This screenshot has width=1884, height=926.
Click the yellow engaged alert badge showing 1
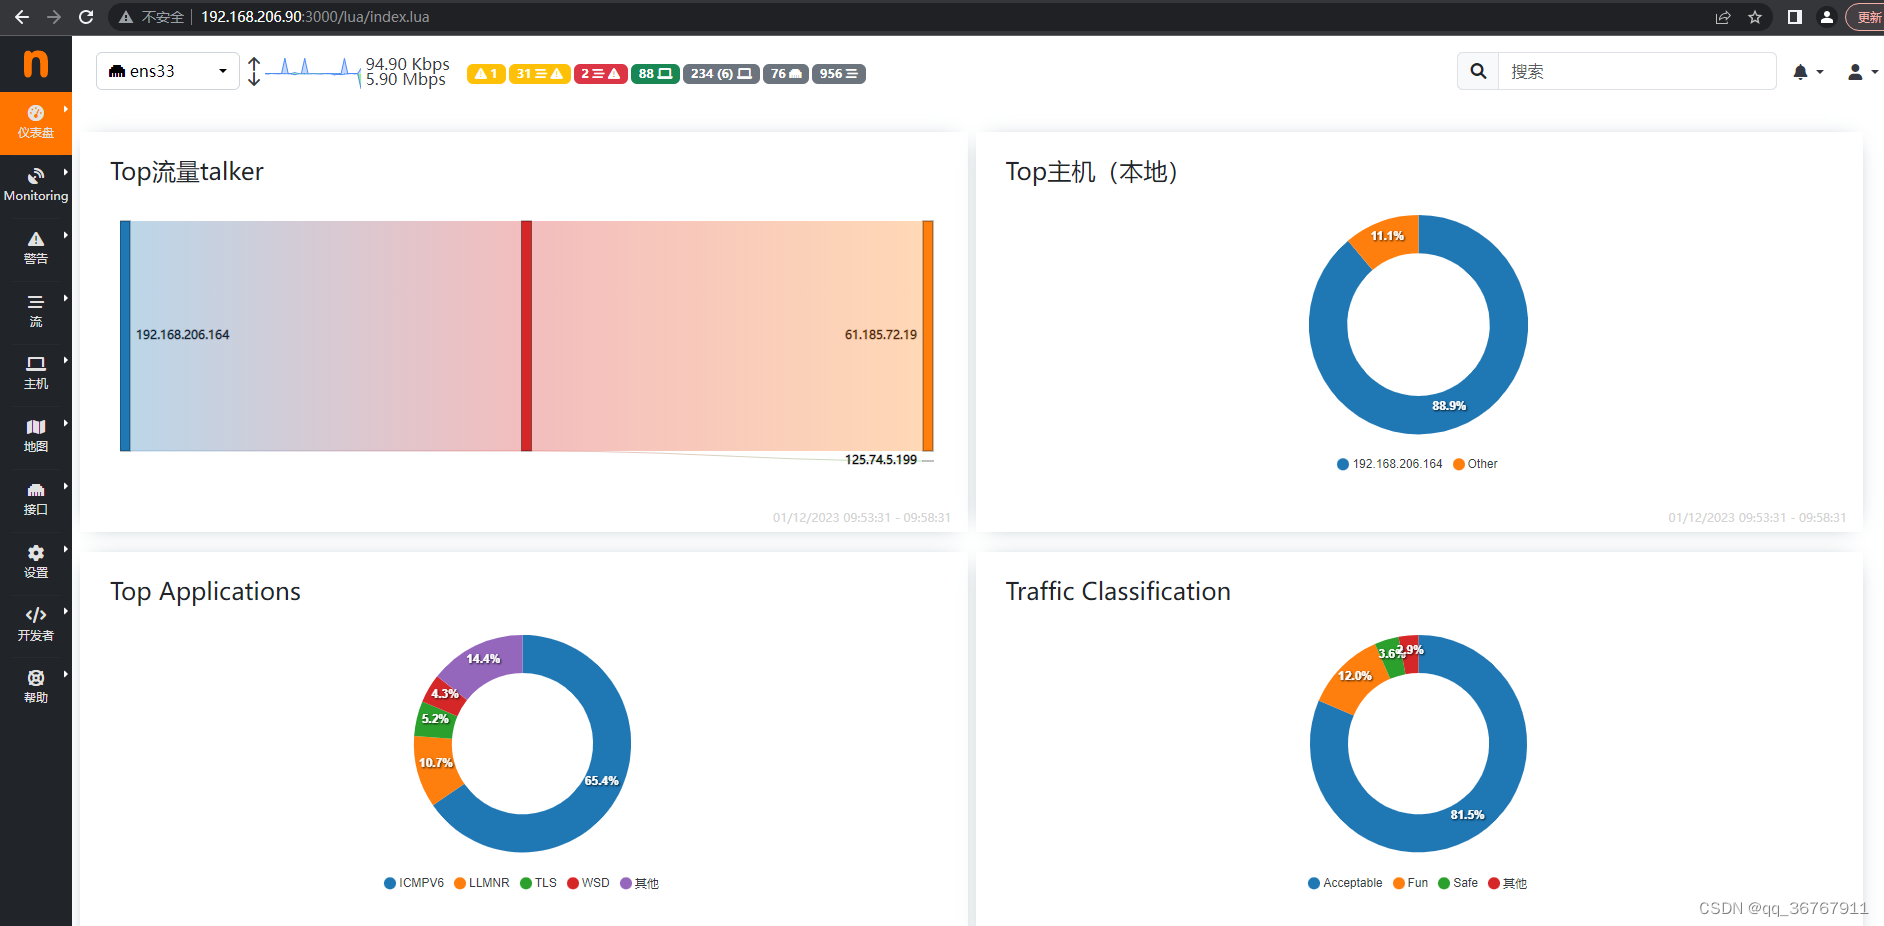click(486, 74)
